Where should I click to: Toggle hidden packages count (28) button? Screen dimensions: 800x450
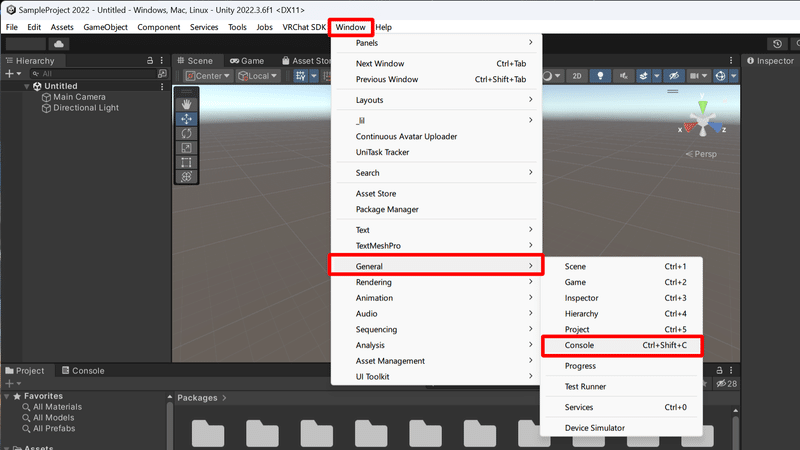[x=727, y=384]
